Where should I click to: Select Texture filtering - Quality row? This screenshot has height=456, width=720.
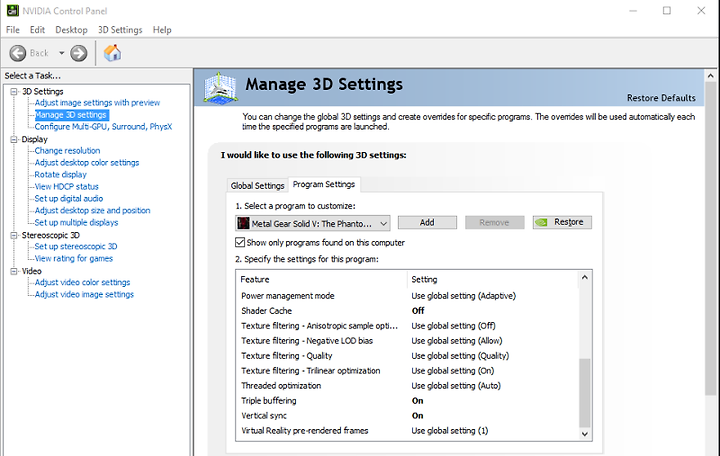pos(407,356)
